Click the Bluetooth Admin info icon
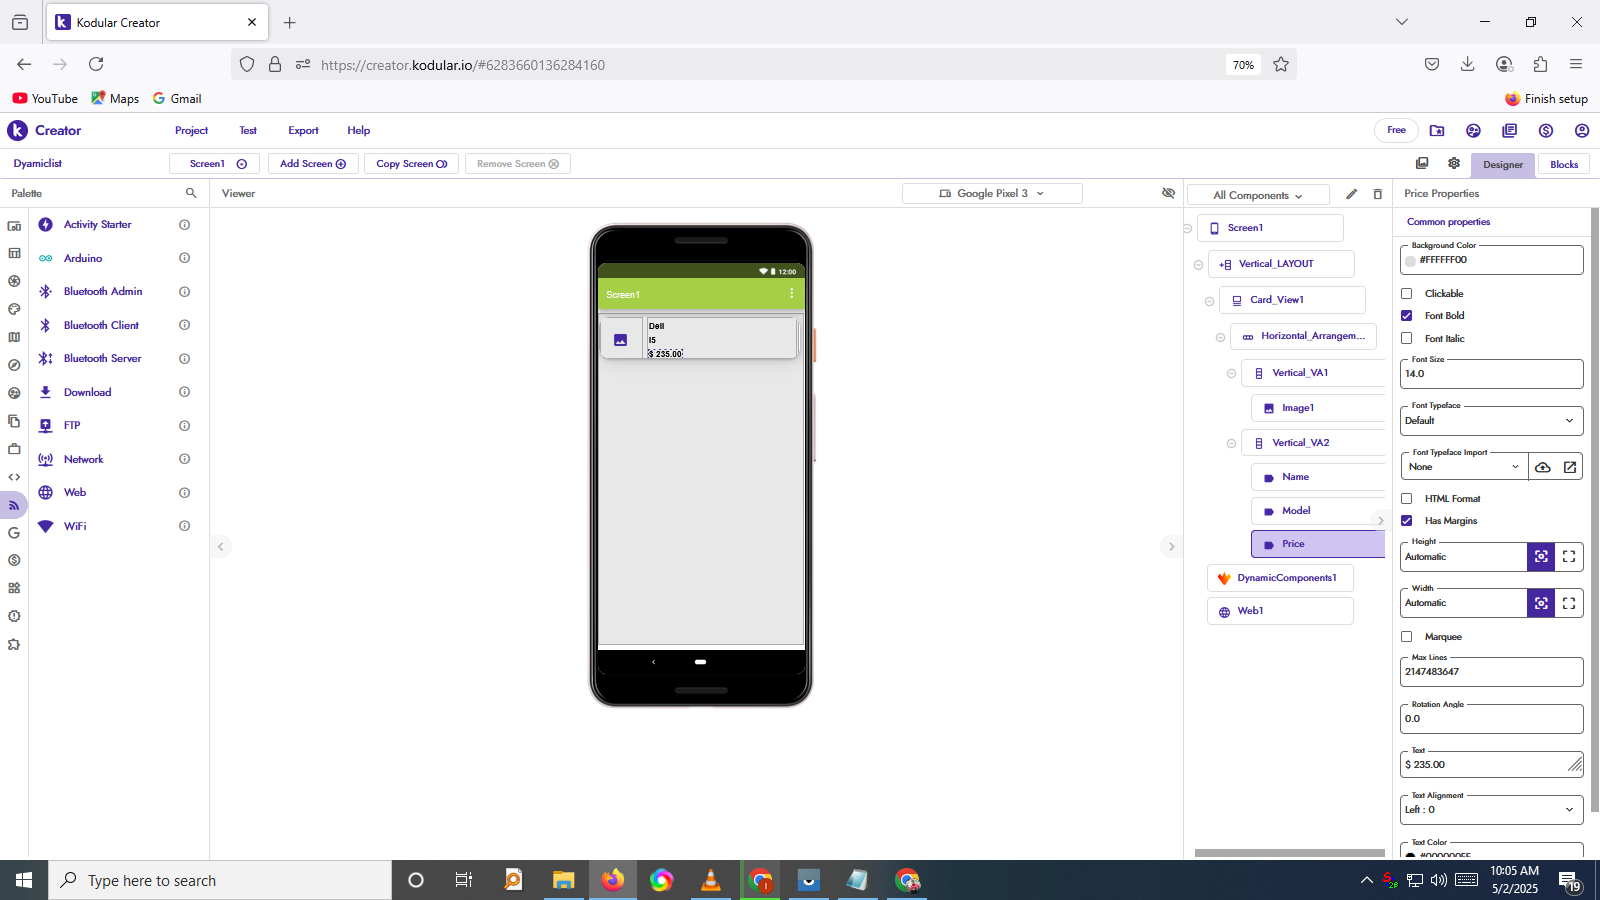The image size is (1600, 900). pyautogui.click(x=184, y=292)
